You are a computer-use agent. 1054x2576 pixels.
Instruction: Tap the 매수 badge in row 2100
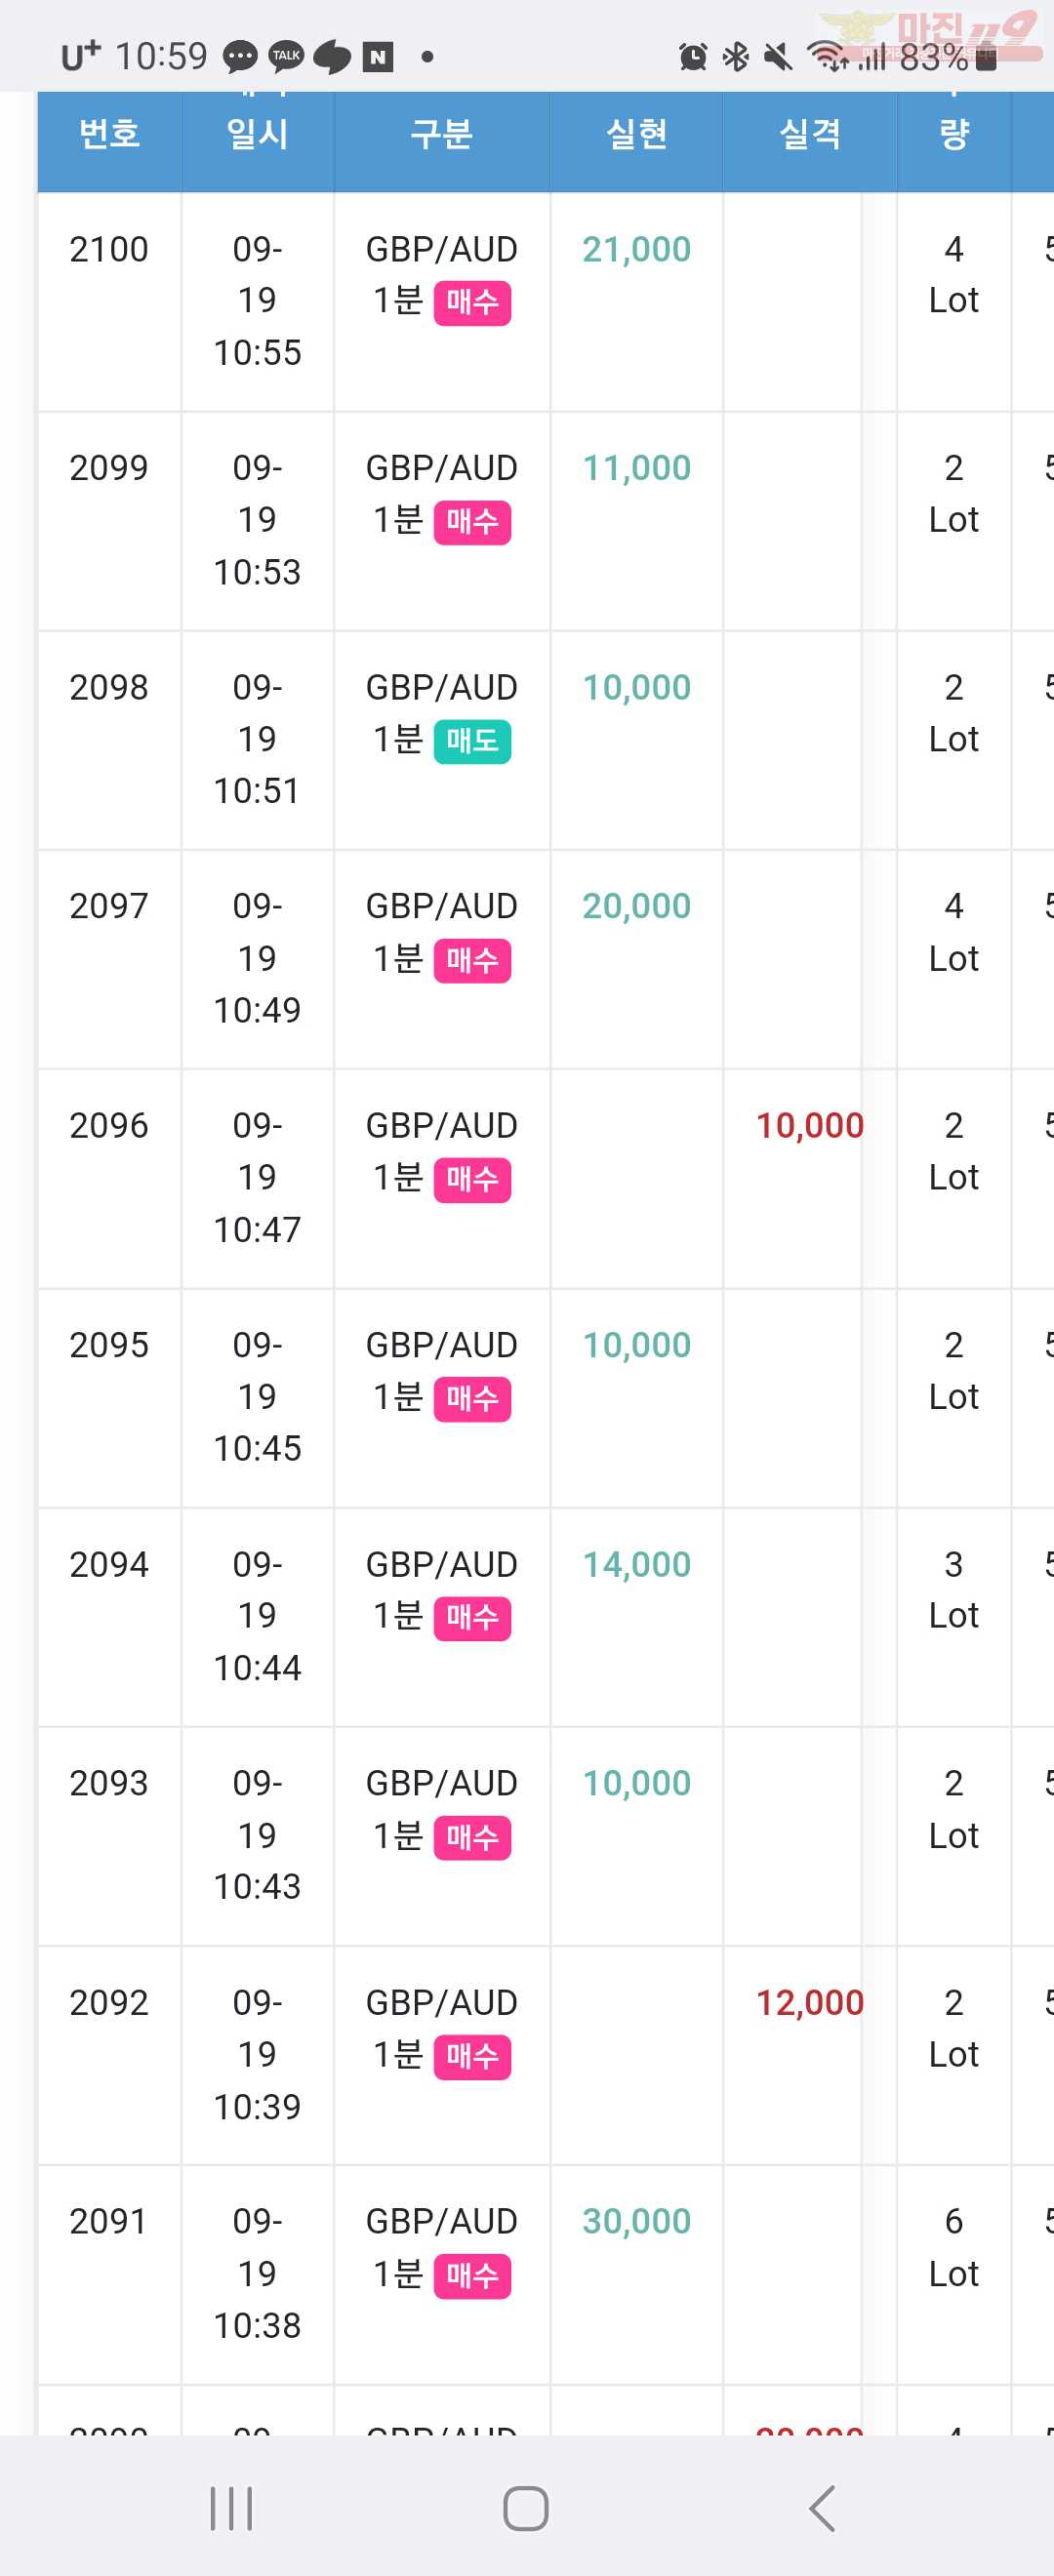point(472,303)
